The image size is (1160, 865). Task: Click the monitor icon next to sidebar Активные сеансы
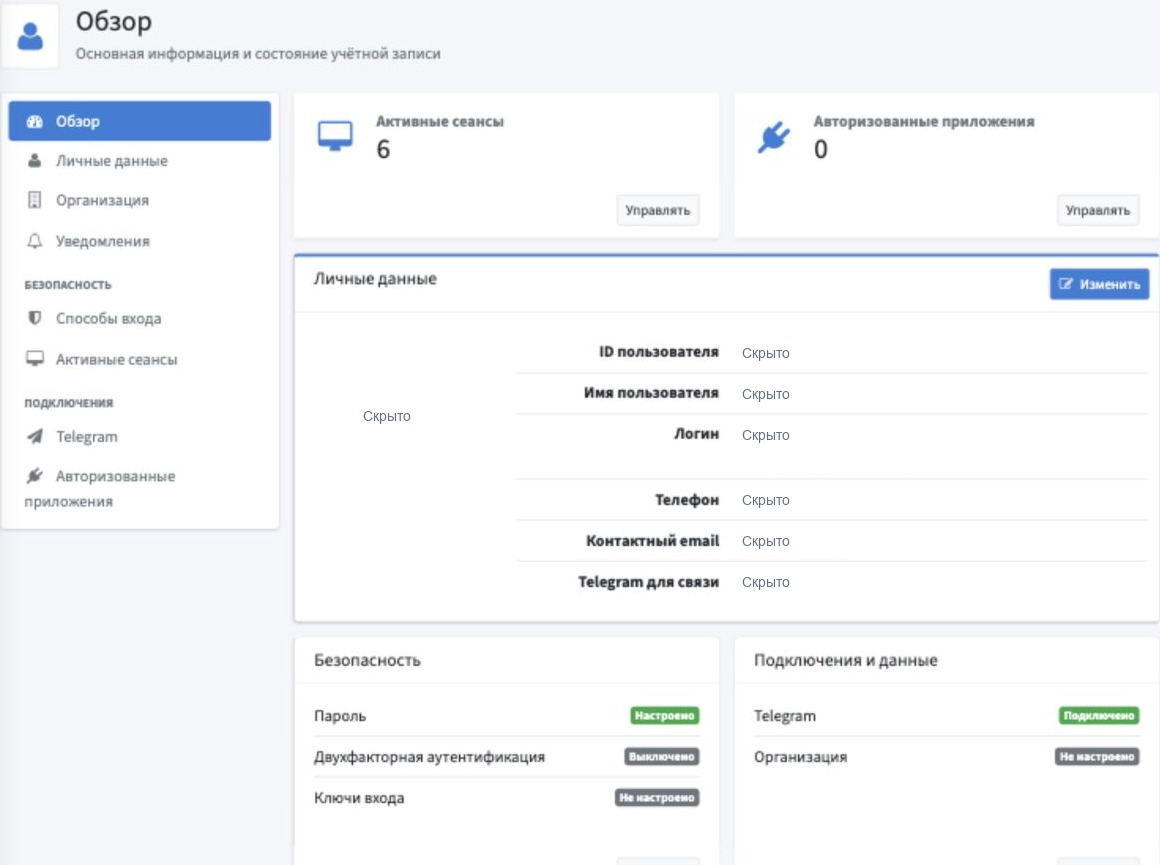35,359
